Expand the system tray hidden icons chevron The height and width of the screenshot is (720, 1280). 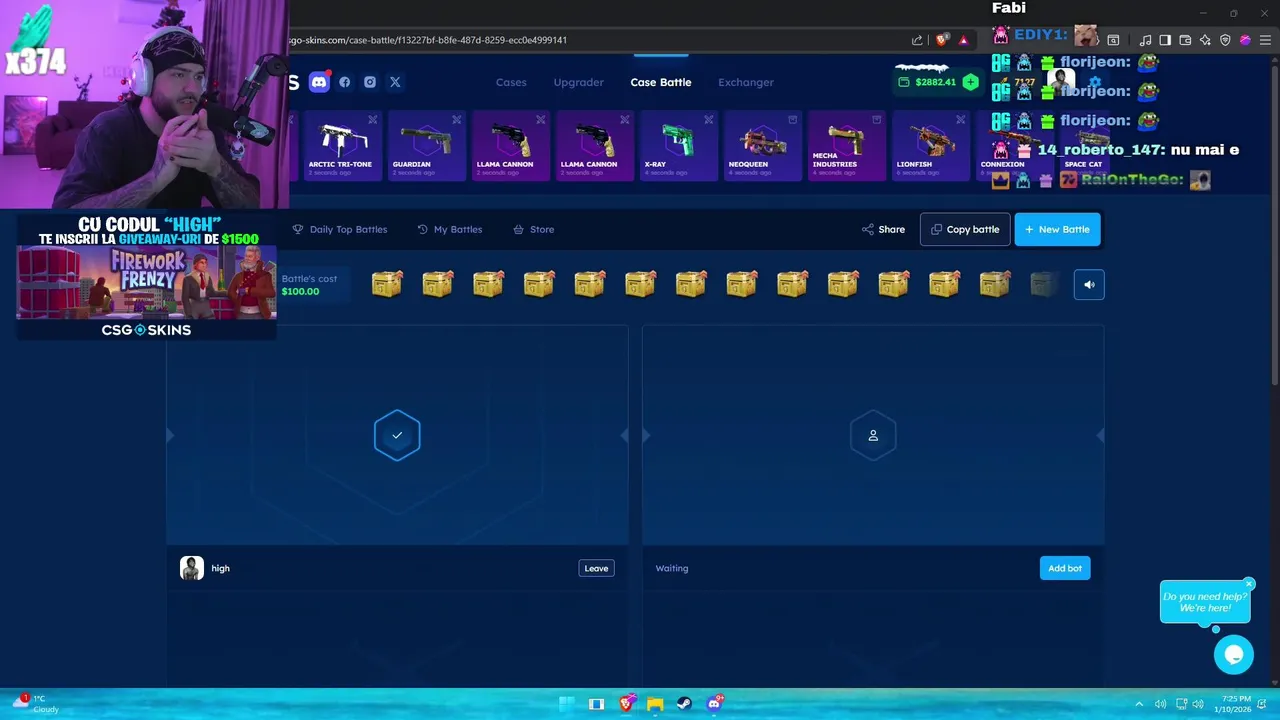[x=1138, y=704]
